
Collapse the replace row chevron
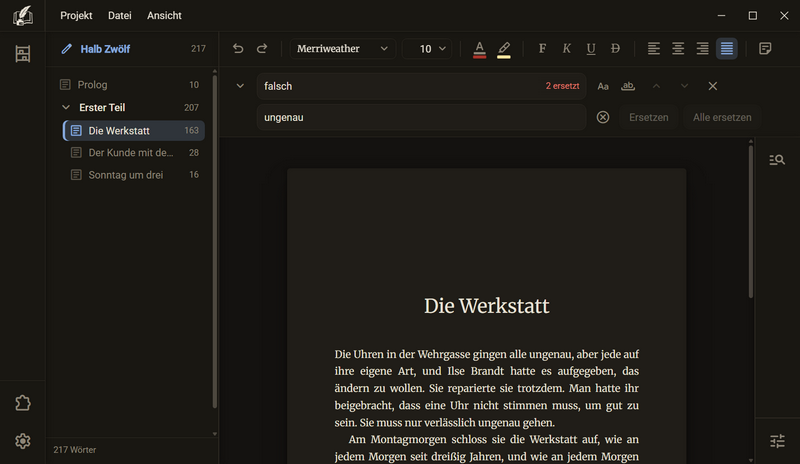coord(240,86)
